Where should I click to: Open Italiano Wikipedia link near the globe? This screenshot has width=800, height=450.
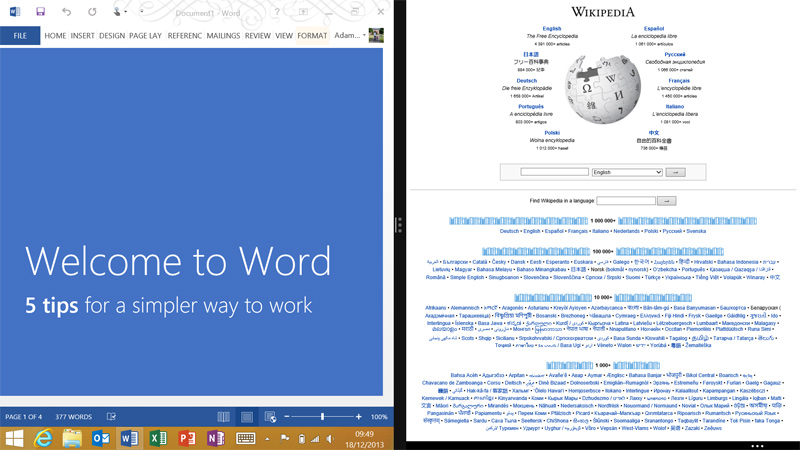(x=674, y=107)
